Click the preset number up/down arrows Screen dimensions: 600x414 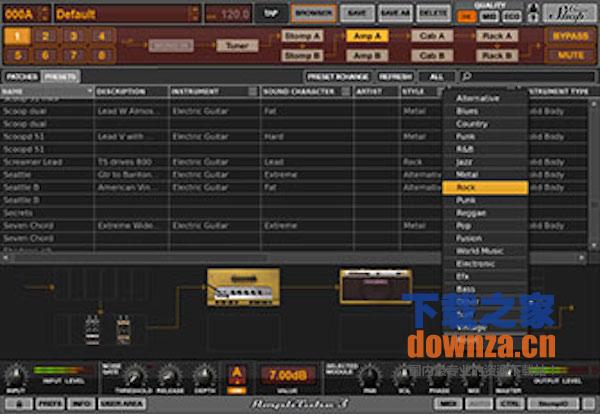[45, 14]
